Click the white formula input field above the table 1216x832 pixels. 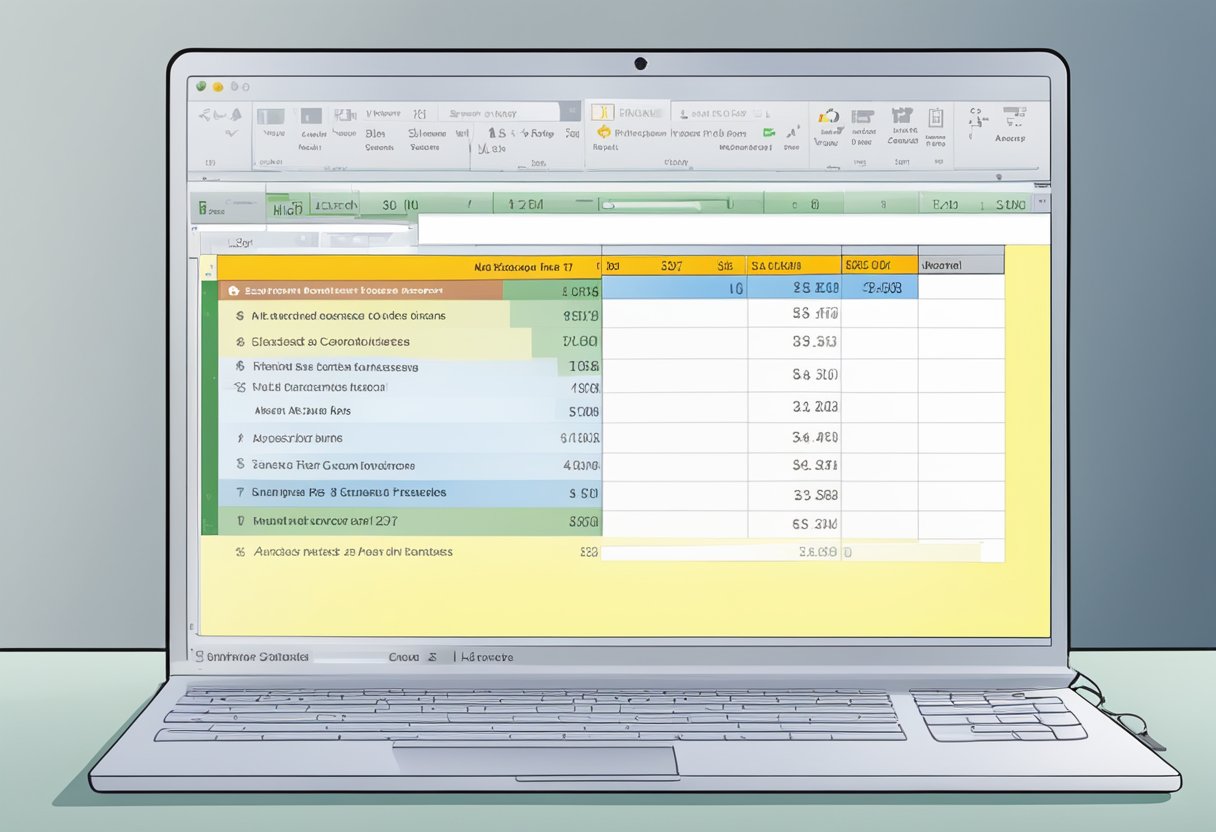click(x=732, y=229)
